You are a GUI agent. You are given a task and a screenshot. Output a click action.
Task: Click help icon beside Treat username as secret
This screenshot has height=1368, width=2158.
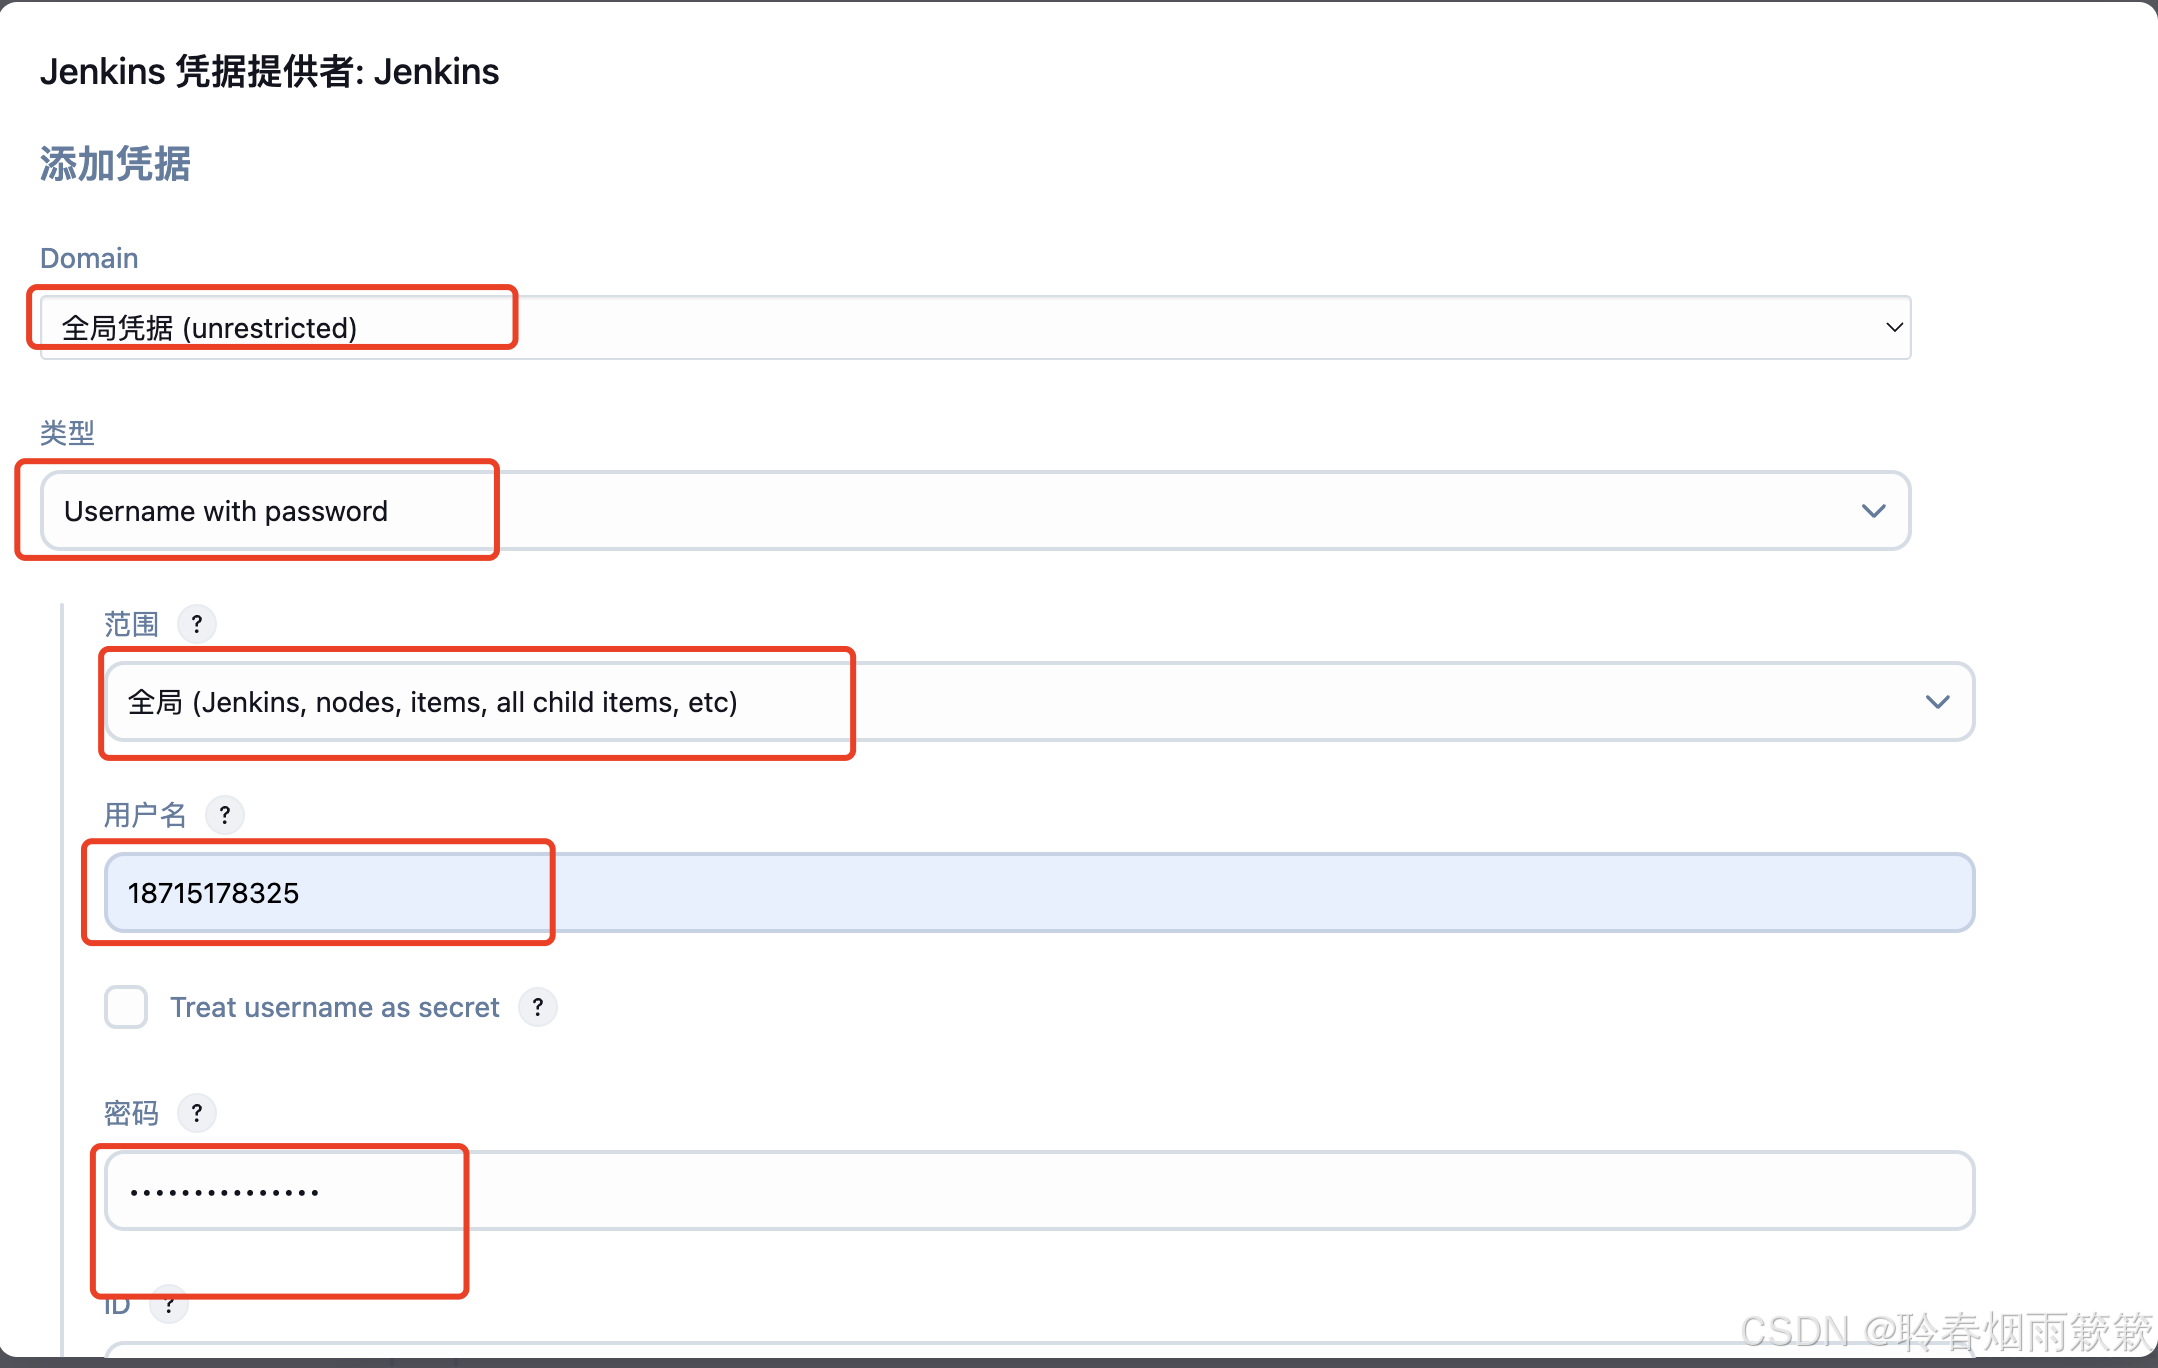coord(538,1007)
